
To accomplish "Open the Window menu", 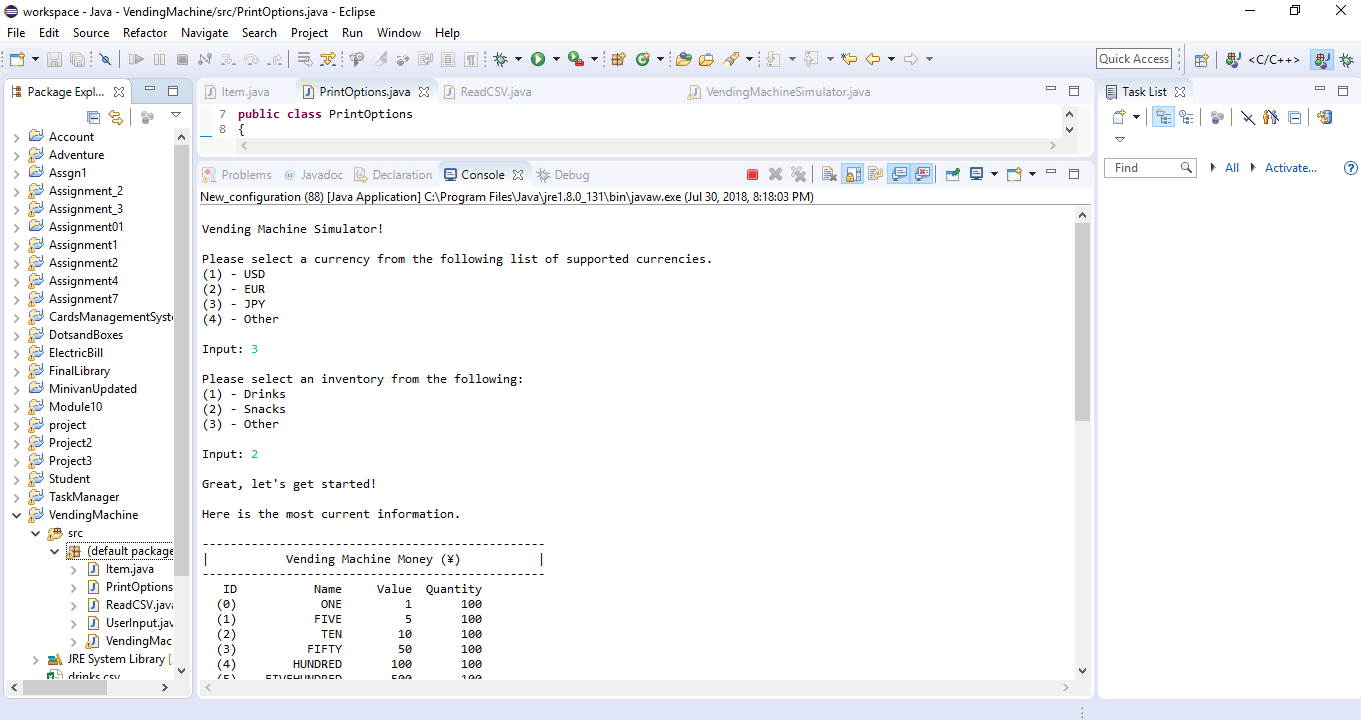I will click(399, 33).
